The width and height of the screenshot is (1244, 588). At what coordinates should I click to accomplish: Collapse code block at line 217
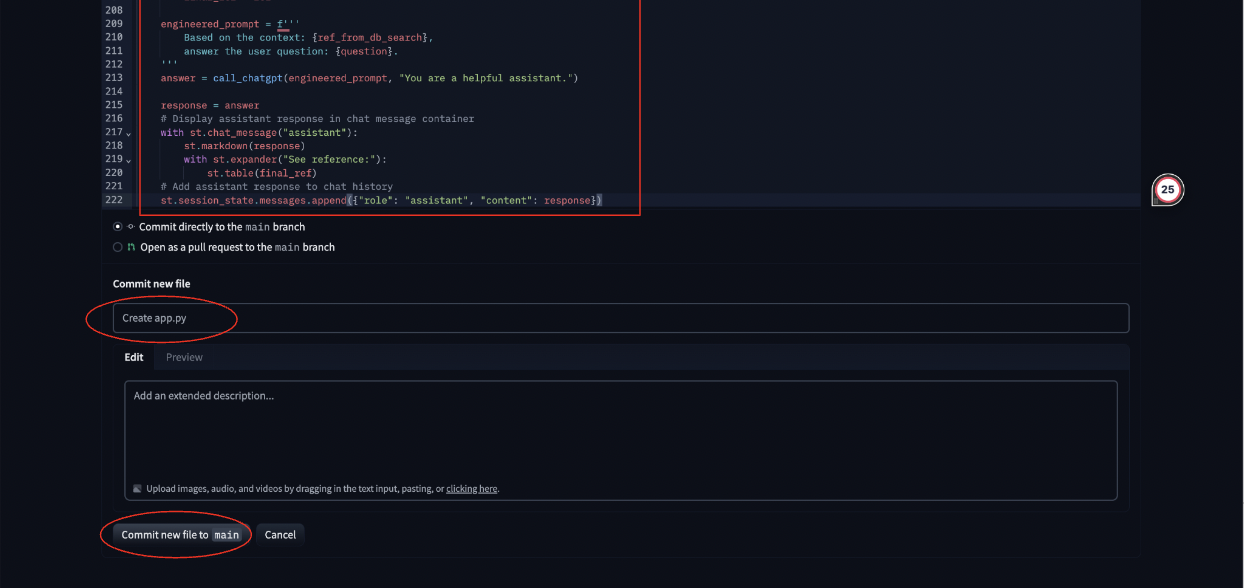click(128, 133)
